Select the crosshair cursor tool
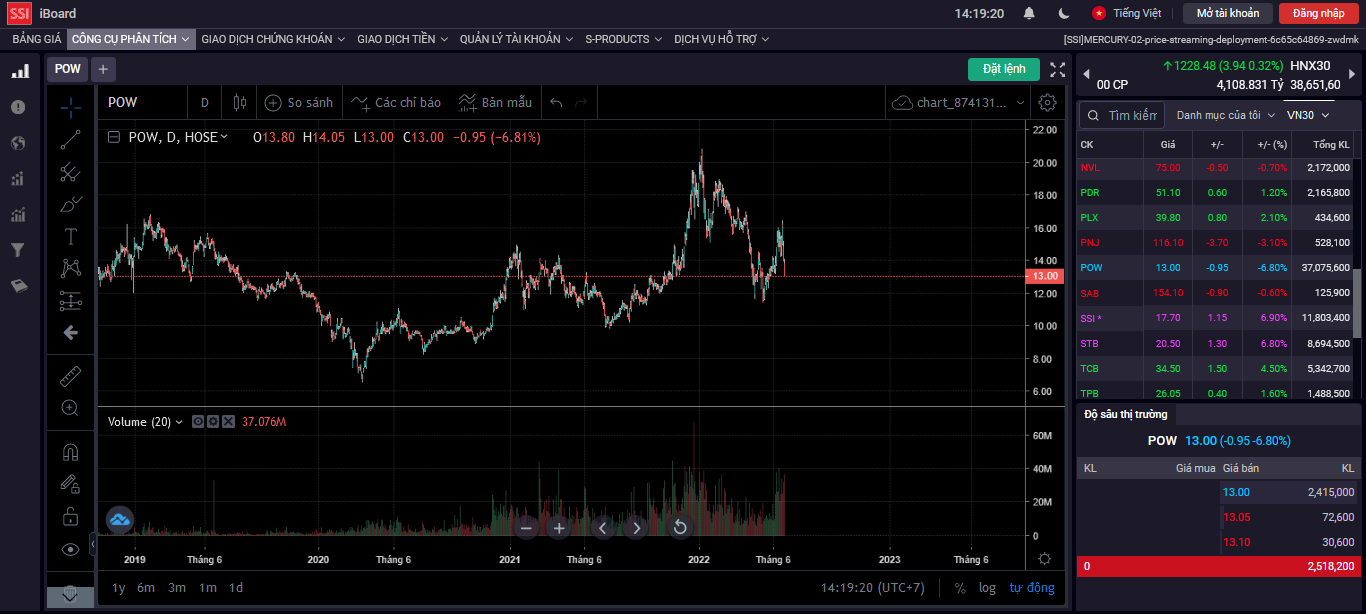This screenshot has height=614, width=1366. click(x=70, y=107)
